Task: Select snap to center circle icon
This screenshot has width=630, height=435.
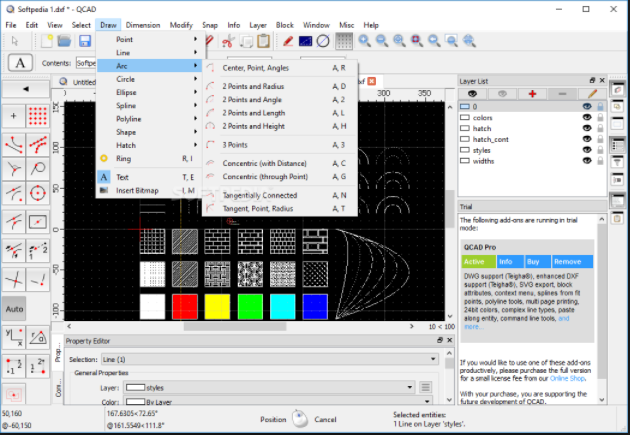Action: coord(38,194)
